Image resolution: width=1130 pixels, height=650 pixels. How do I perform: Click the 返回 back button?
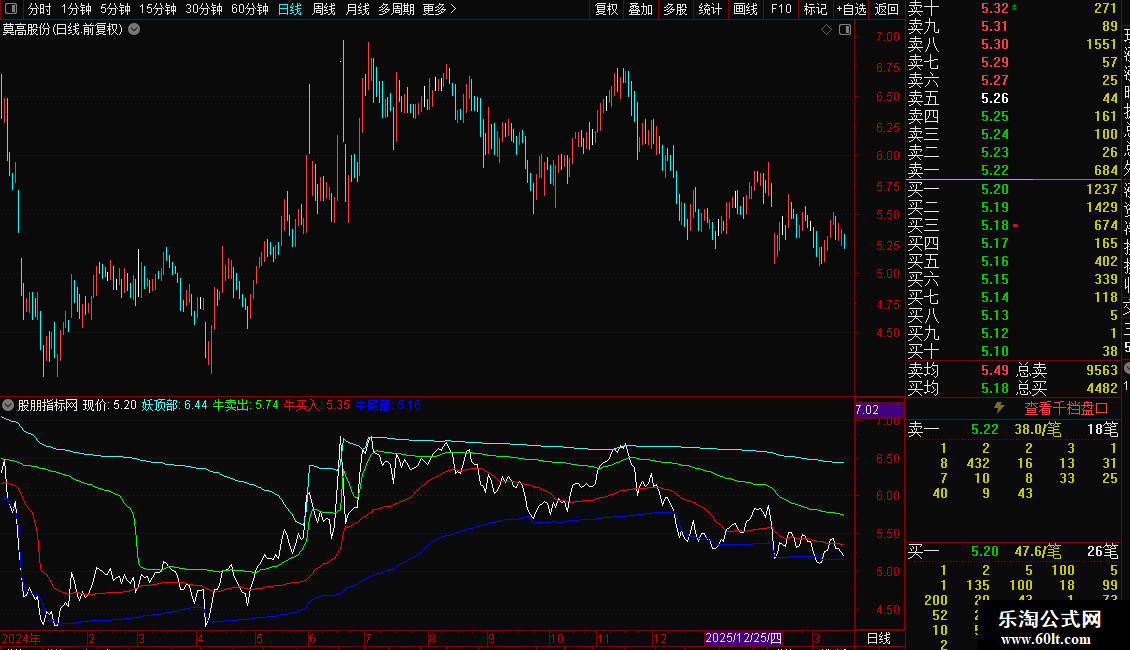click(886, 9)
